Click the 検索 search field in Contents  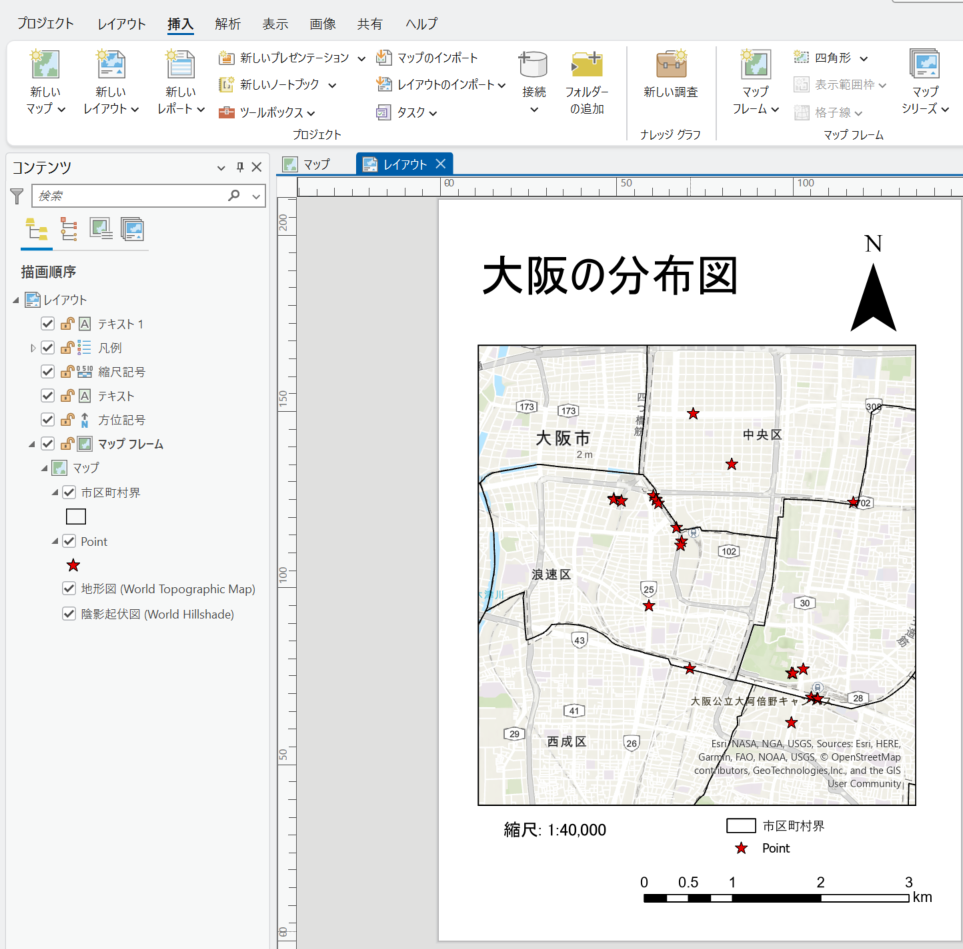pos(130,196)
